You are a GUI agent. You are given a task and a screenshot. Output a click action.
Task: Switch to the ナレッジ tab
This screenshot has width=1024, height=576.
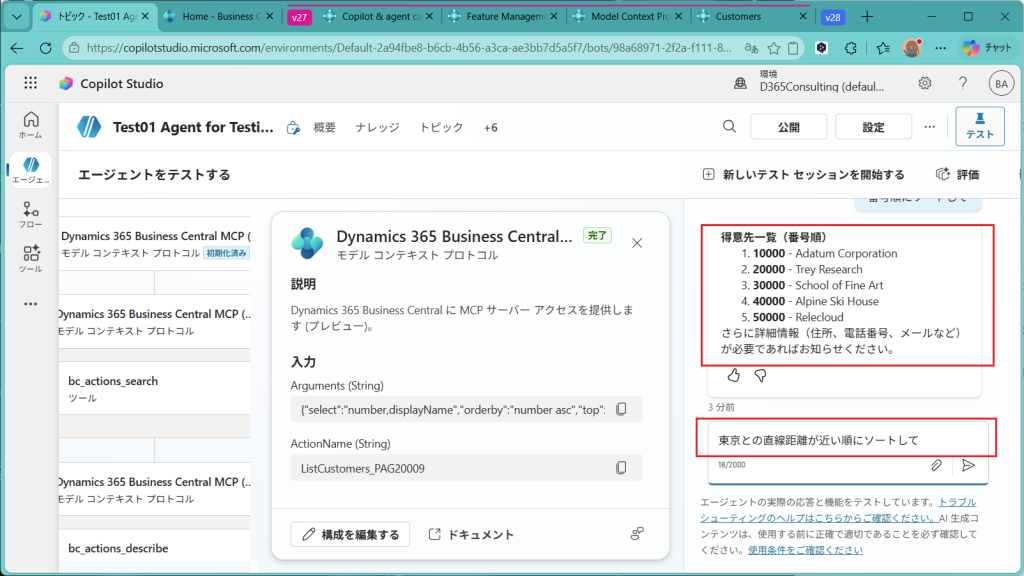tap(377, 128)
